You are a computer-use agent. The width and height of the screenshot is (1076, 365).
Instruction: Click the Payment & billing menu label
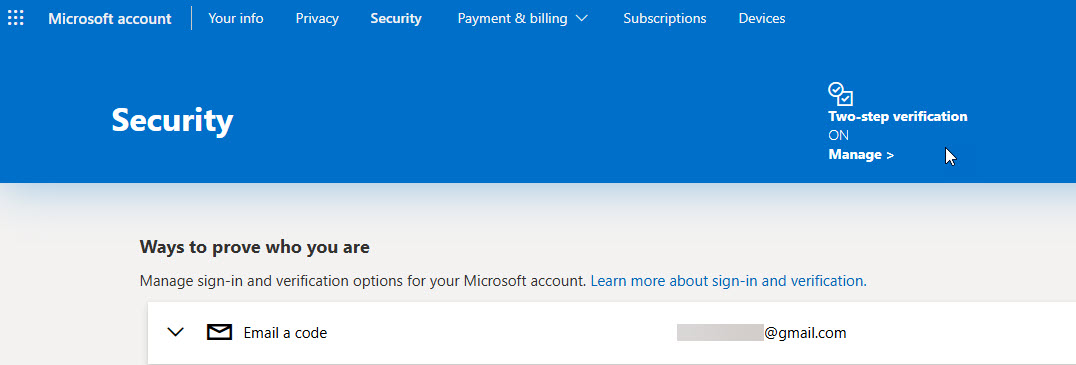(512, 19)
